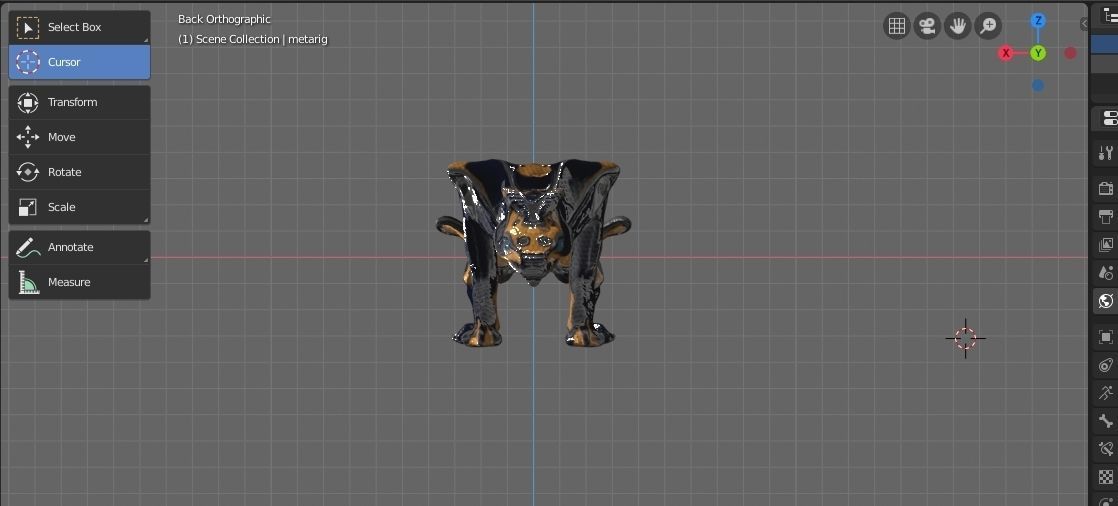Click the 3D cursor crosshair in viewport
The height and width of the screenshot is (506, 1118).
point(965,339)
